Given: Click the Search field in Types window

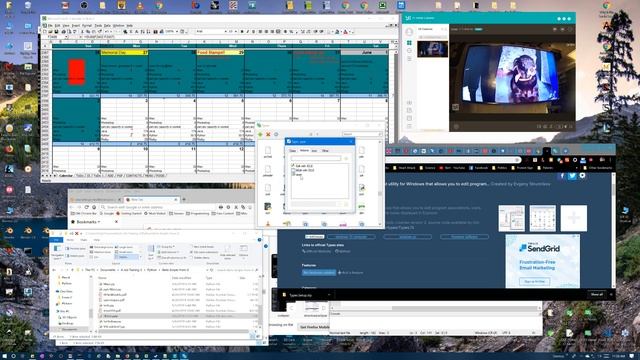Looking at the screenshot, I should (362, 134).
